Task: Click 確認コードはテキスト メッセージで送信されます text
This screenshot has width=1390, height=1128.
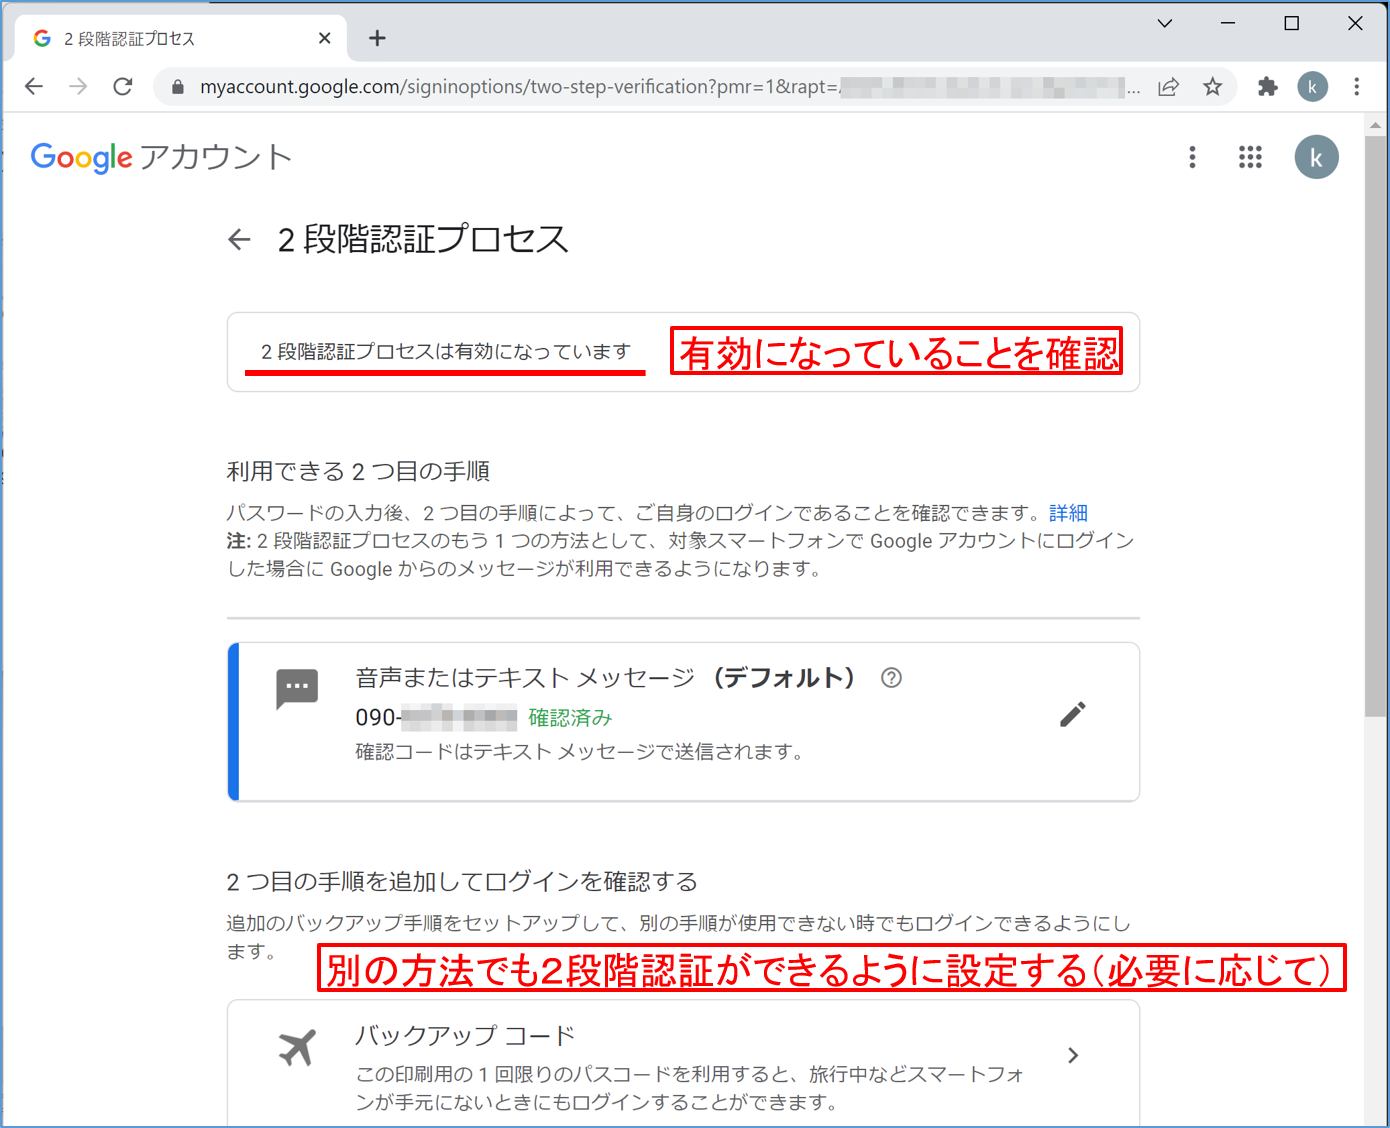Action: [x=582, y=752]
